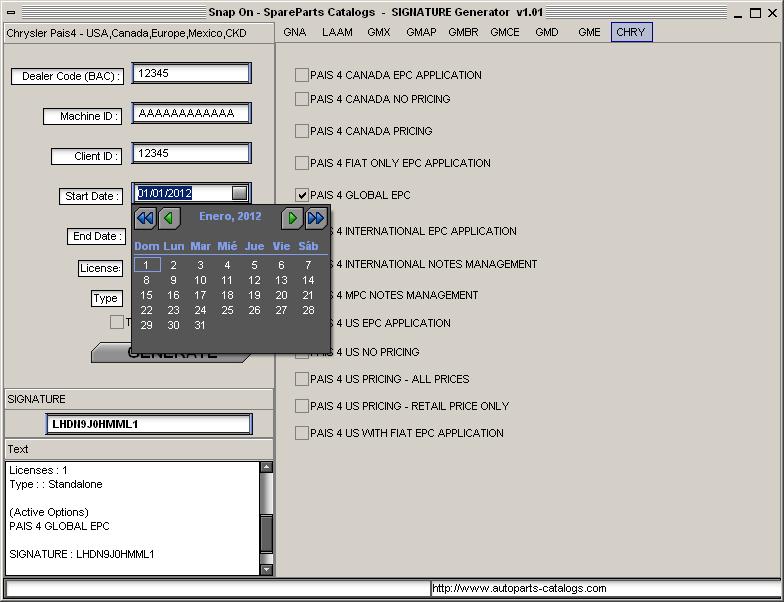784x602 pixels.
Task: Check PAIS 4 US PRICING - RETAIL PRICE ONLY
Action: tap(302, 406)
